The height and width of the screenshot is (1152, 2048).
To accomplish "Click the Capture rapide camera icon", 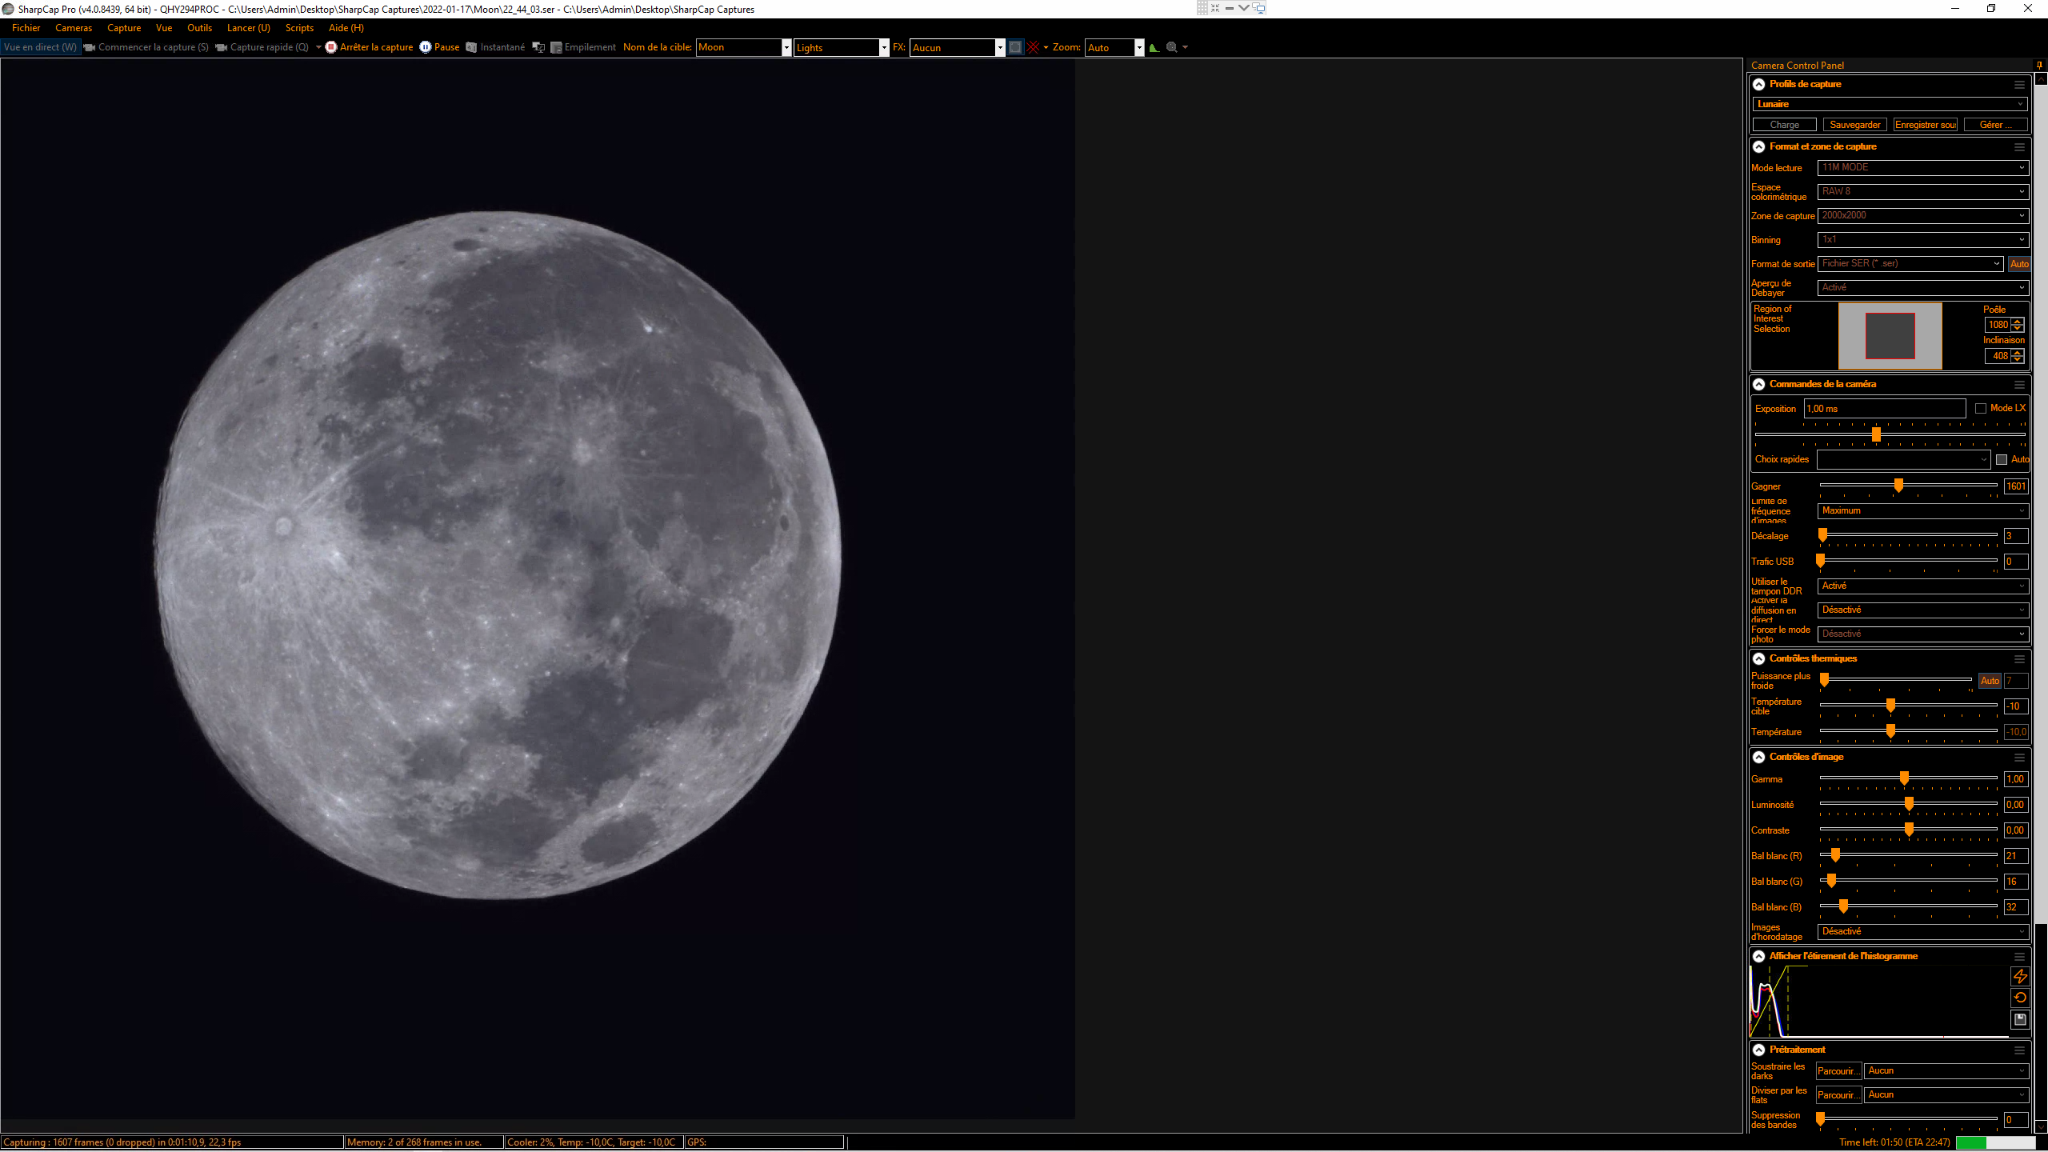I will pyautogui.click(x=221, y=47).
